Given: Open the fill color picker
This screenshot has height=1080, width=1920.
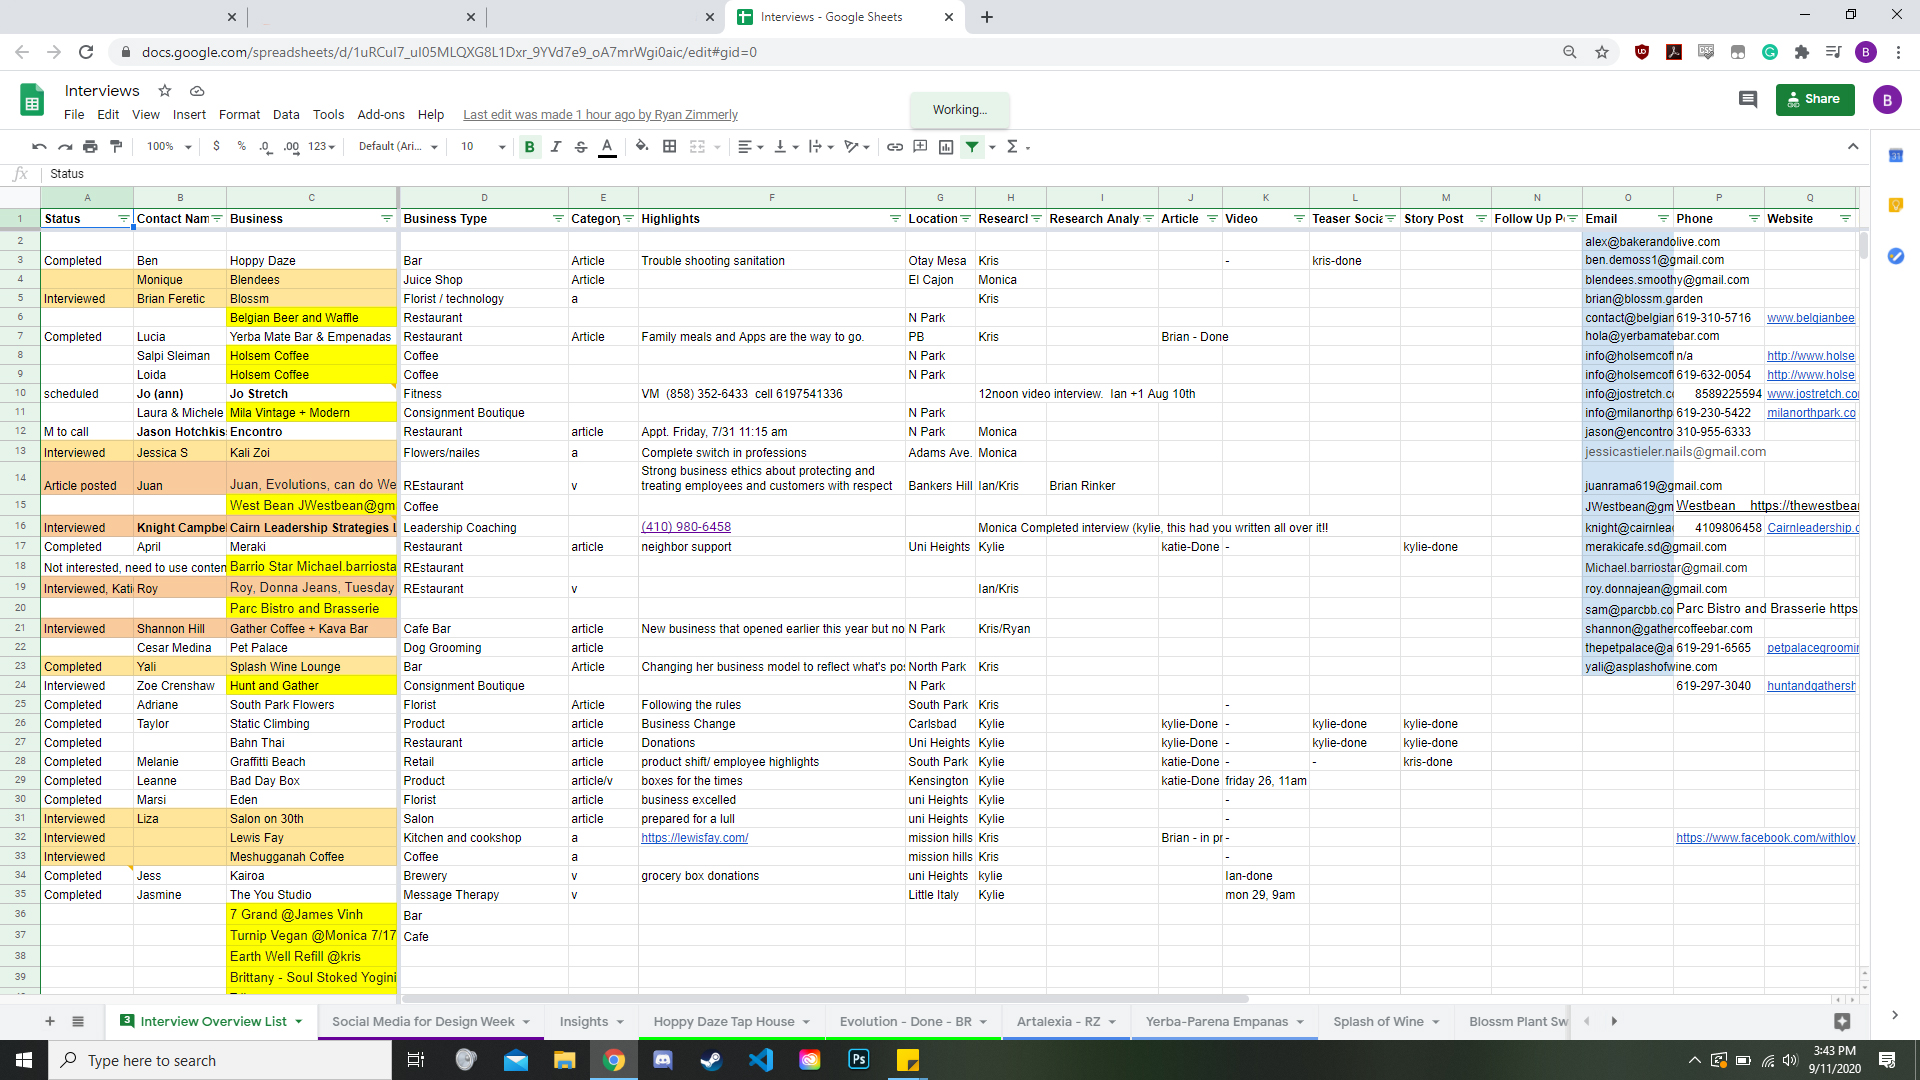Looking at the screenshot, I should tap(642, 147).
